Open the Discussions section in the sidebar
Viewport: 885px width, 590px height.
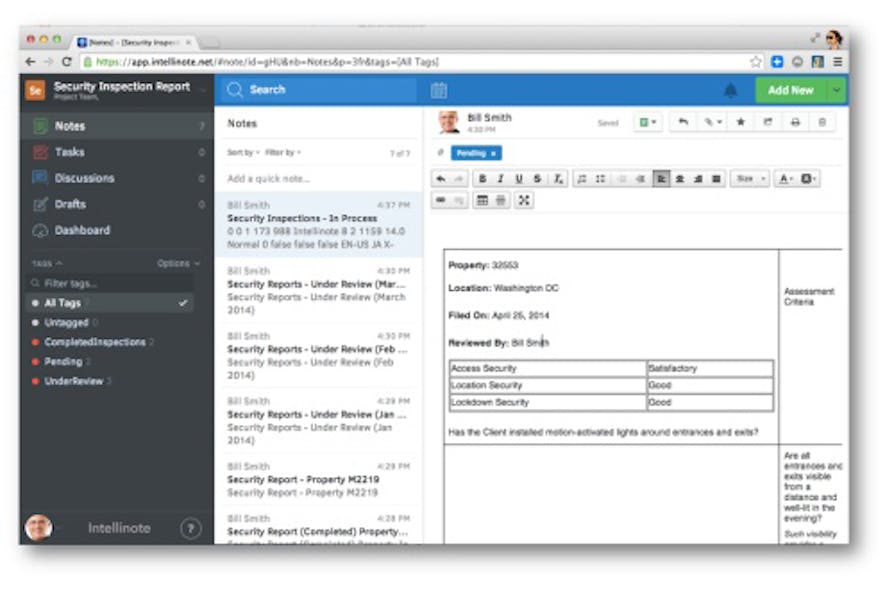click(x=117, y=178)
